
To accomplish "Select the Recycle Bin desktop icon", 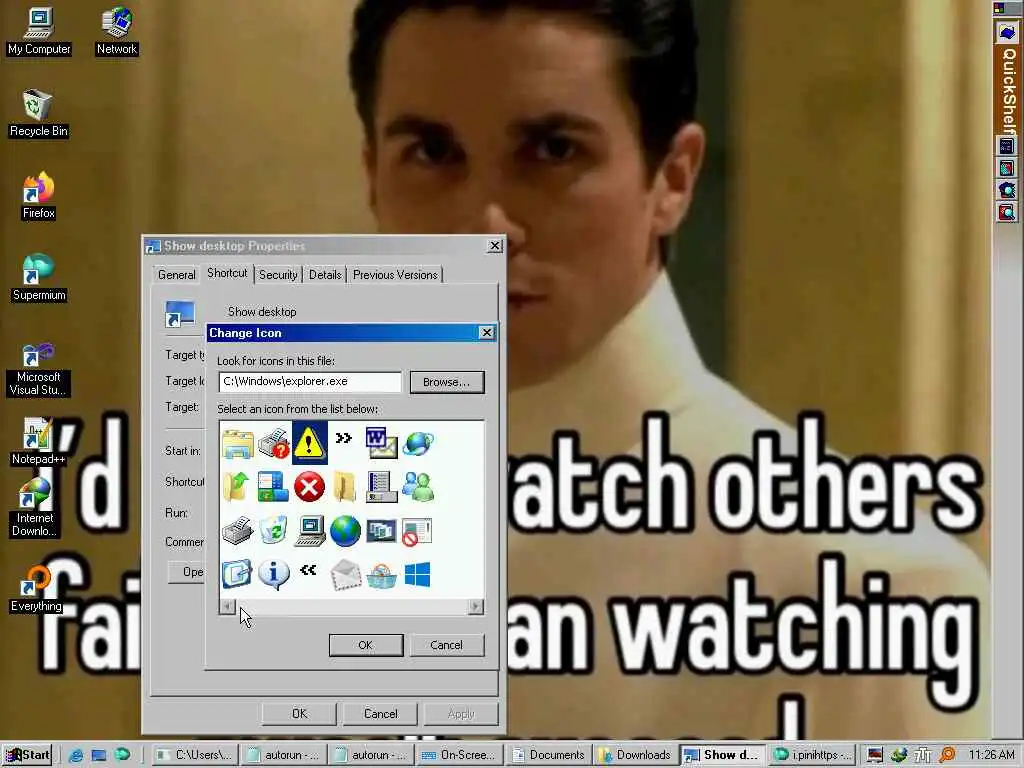I will coord(39,114).
